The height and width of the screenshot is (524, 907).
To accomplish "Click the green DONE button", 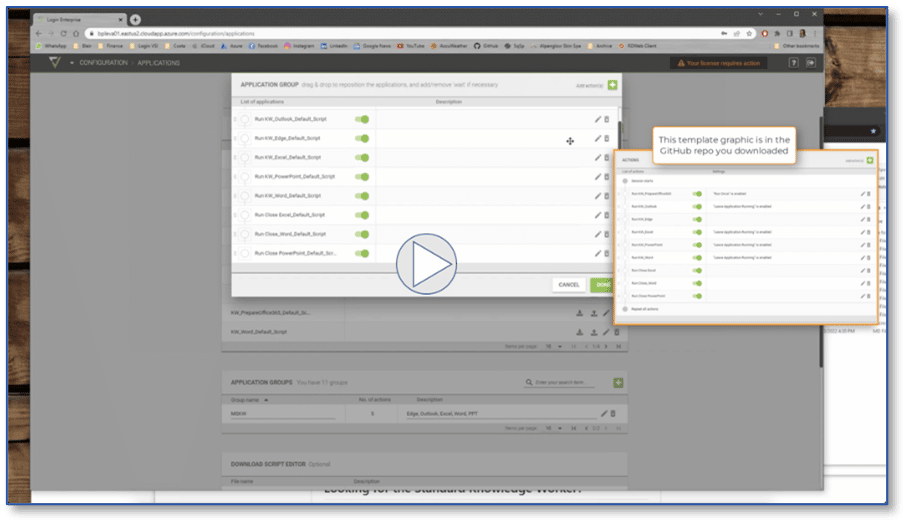I will click(x=602, y=285).
